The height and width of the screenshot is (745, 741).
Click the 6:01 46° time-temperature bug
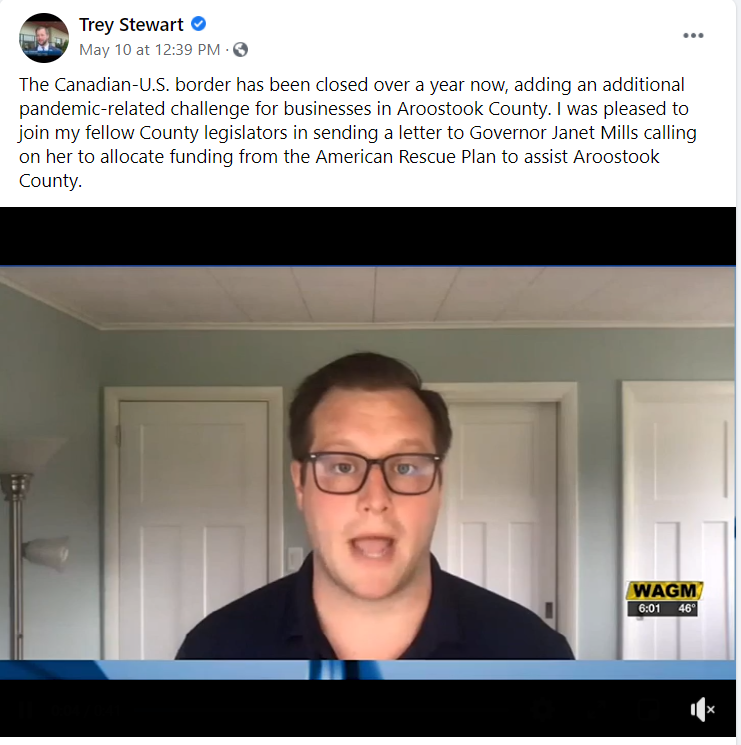coord(663,609)
